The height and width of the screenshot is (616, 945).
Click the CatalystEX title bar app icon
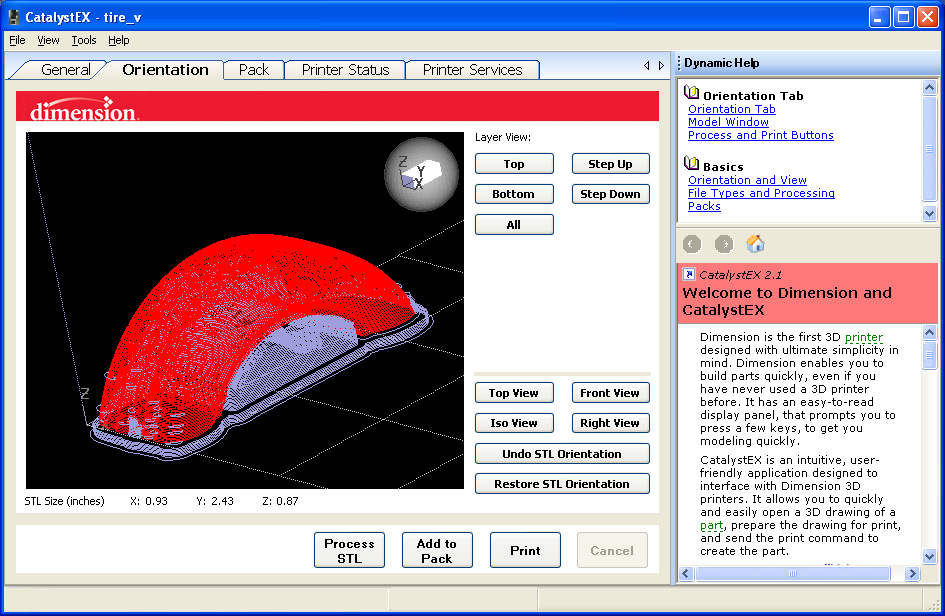13,17
